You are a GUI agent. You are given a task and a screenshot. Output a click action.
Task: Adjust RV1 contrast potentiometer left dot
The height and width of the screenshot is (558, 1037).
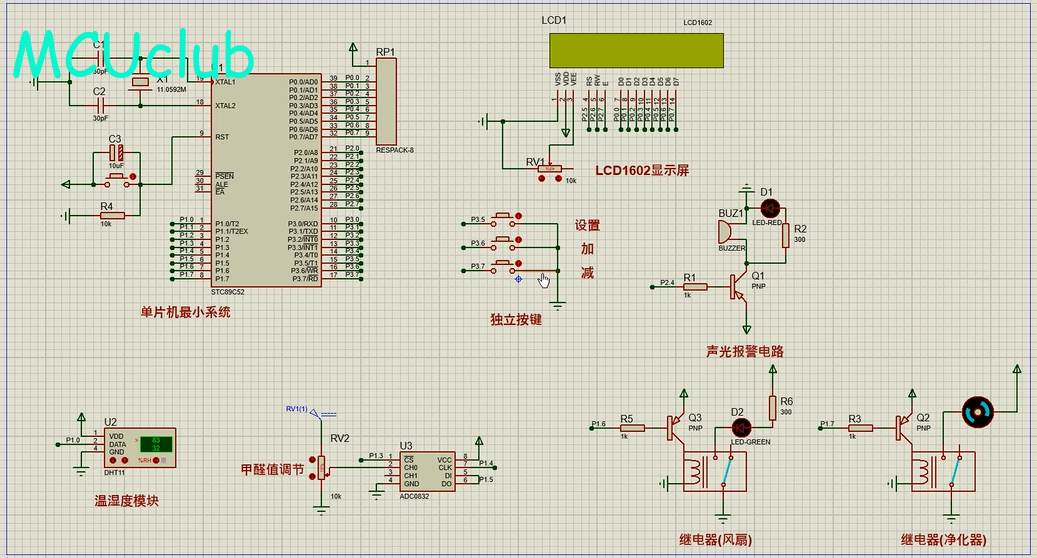[x=543, y=180]
